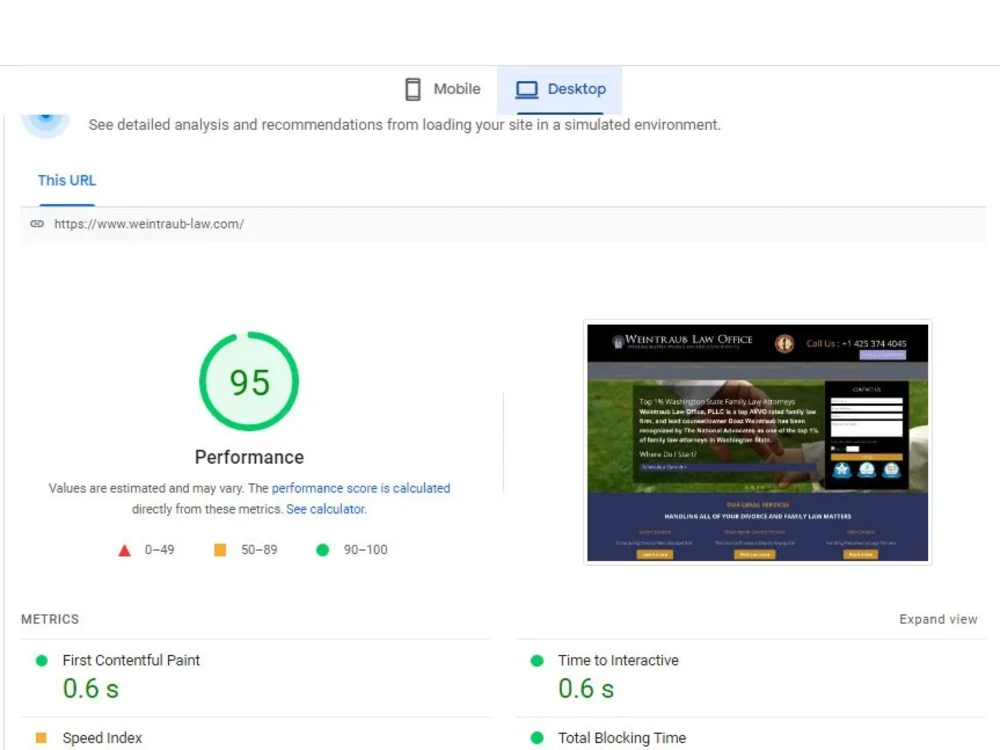
Task: Click the orange square 50–89 legend icon
Action: point(220,550)
